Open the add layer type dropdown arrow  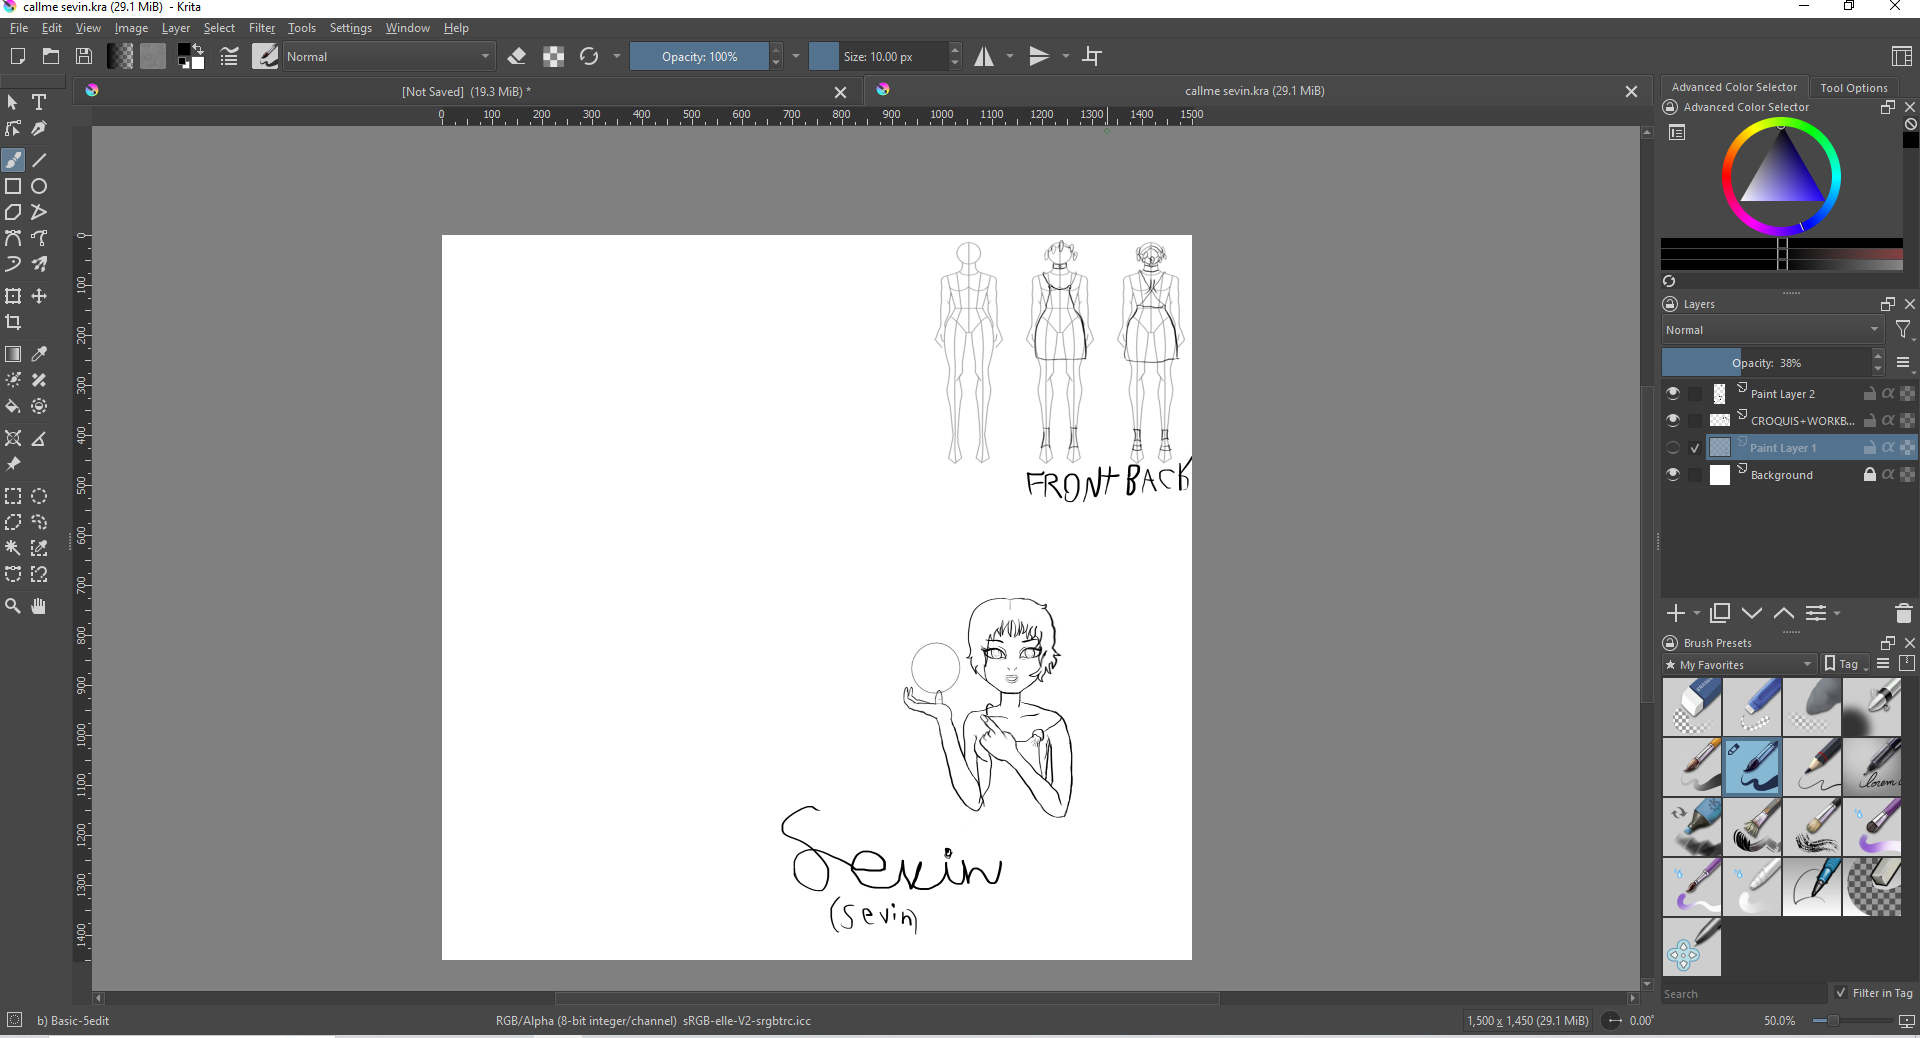click(1697, 613)
